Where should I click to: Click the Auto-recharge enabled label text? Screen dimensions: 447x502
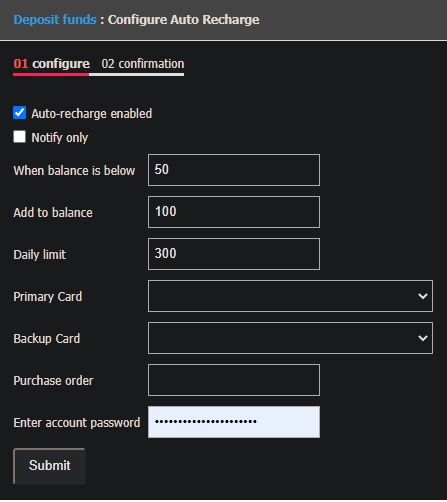[x=92, y=114]
